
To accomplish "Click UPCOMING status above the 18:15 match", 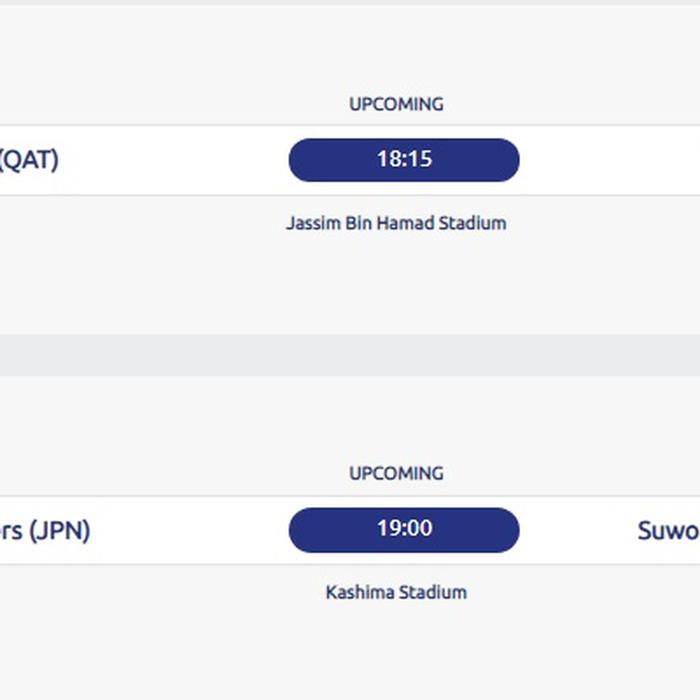I will (396, 104).
